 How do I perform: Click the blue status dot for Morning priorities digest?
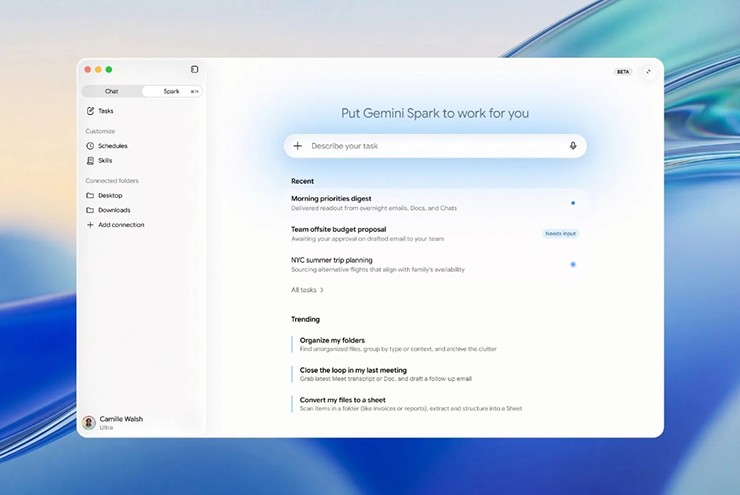pyautogui.click(x=573, y=203)
